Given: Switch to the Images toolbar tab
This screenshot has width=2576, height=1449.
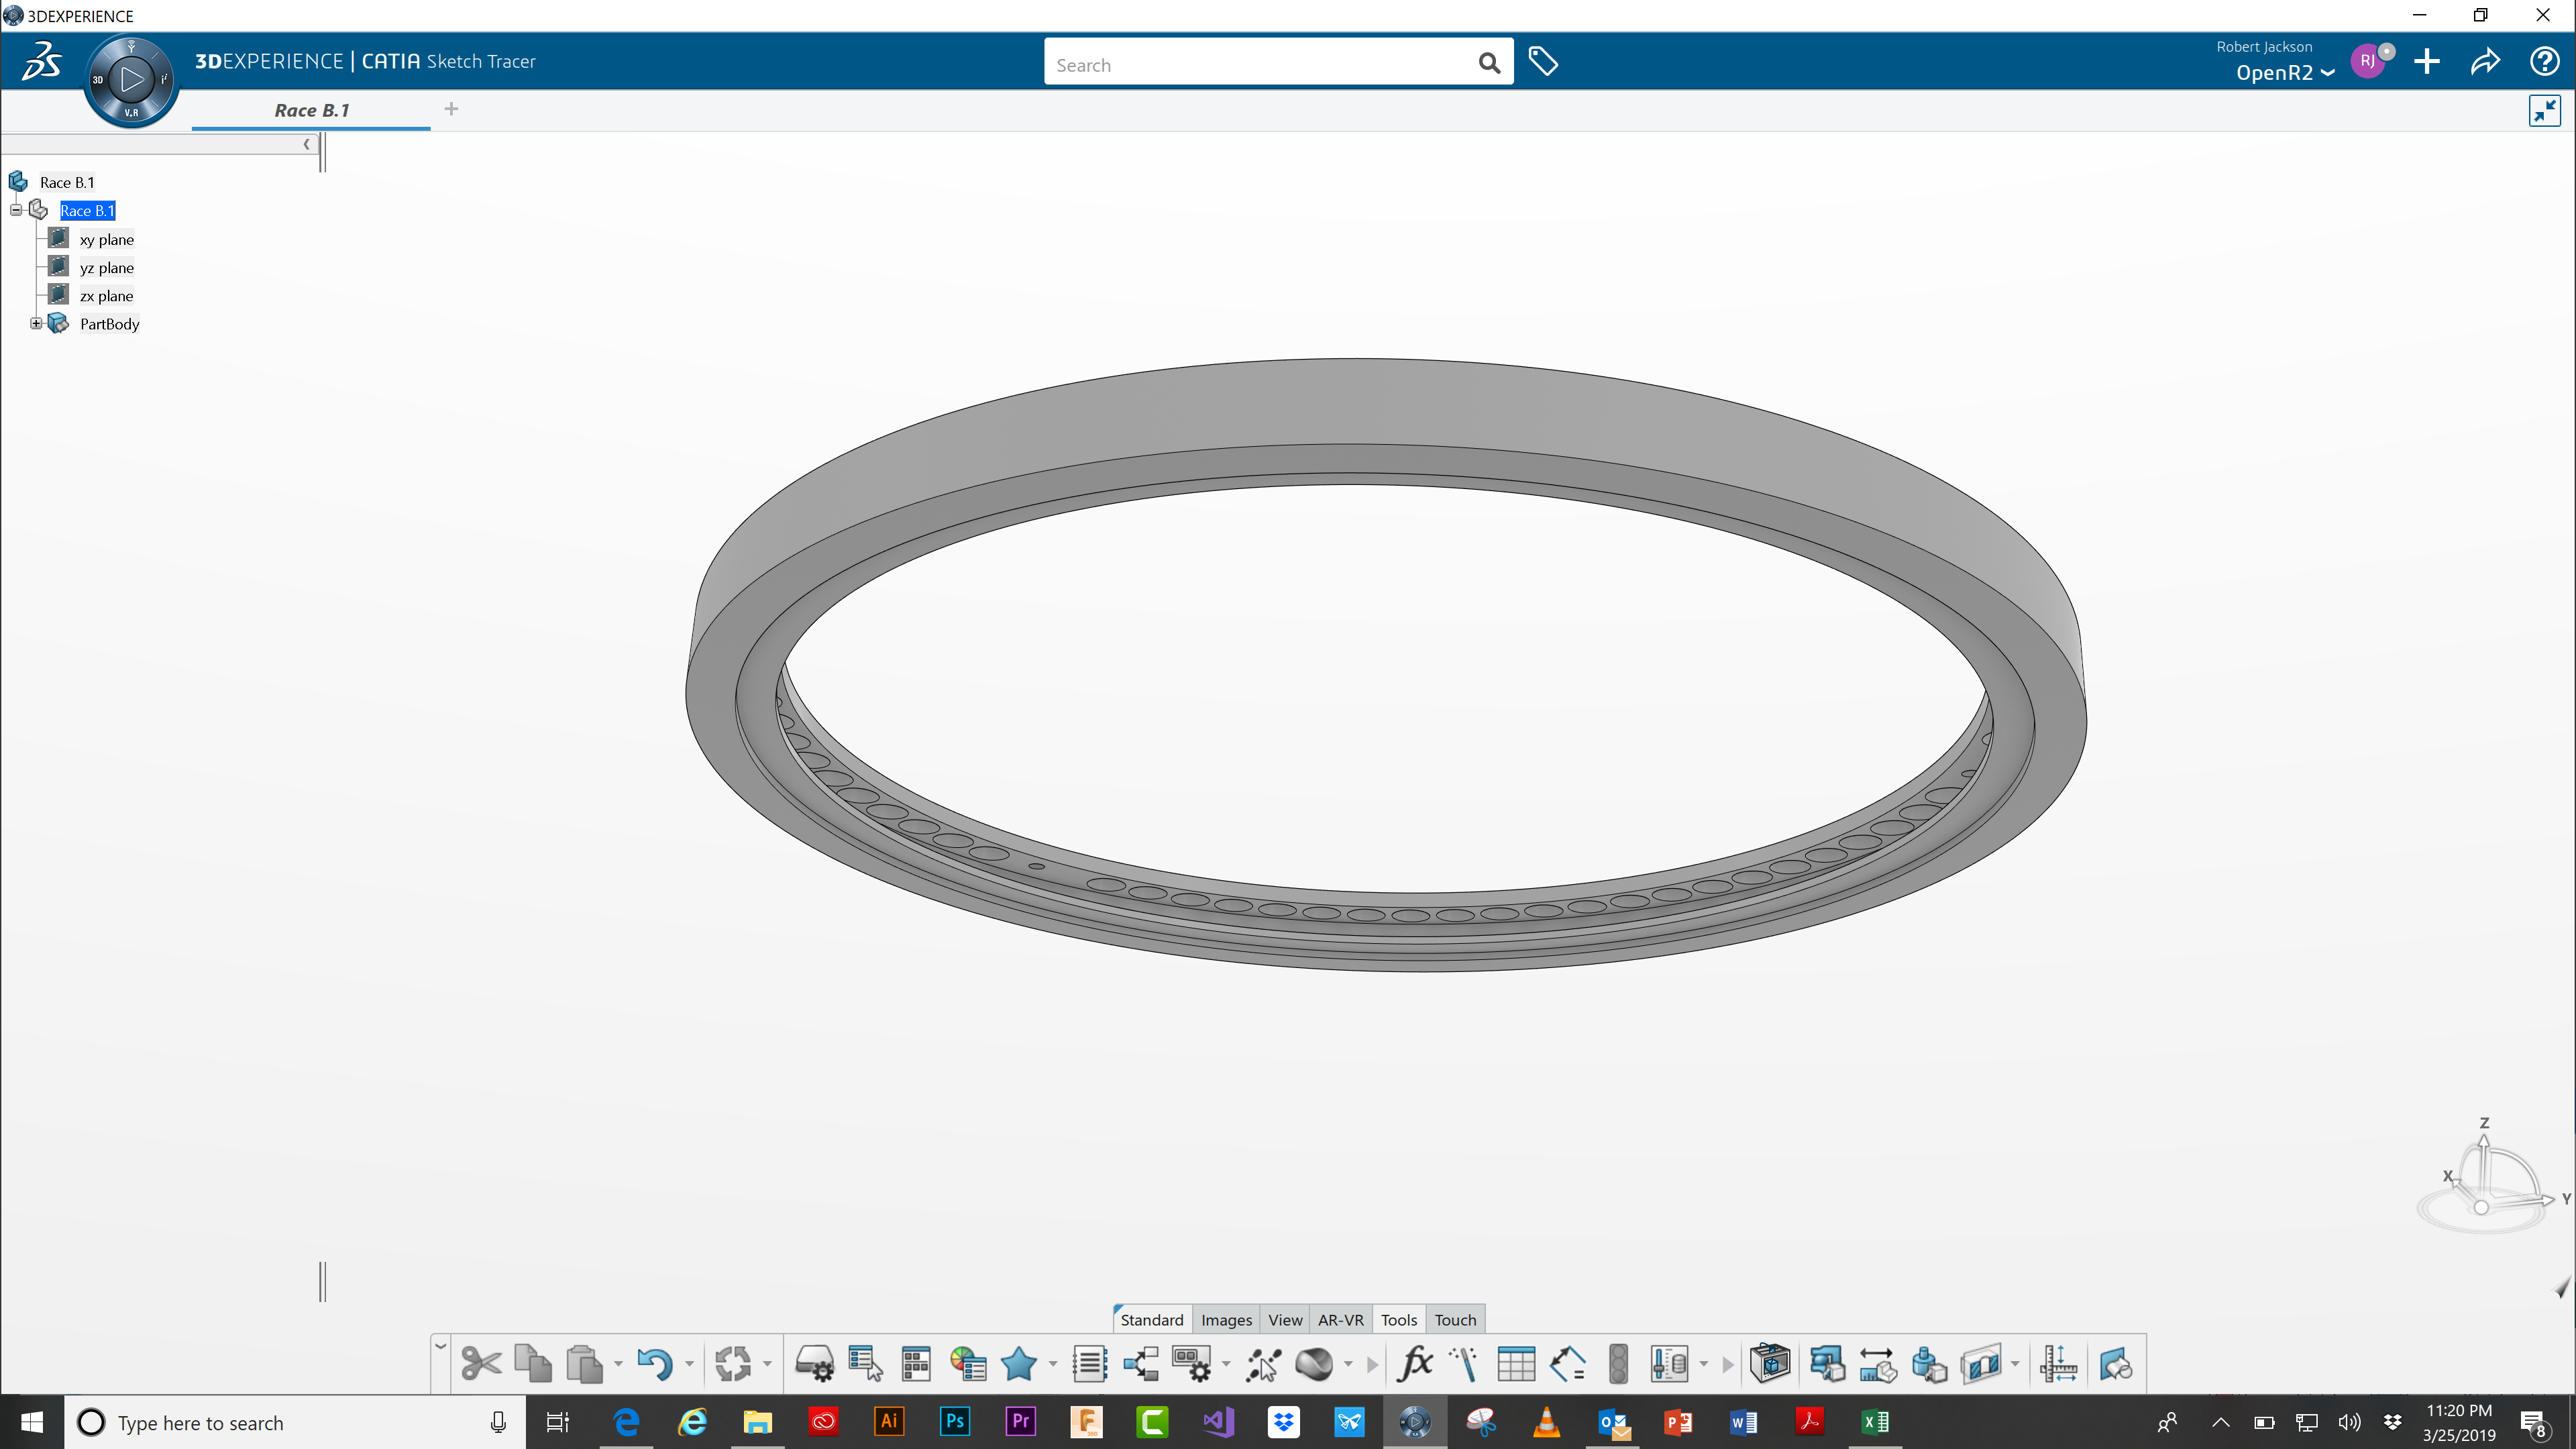Looking at the screenshot, I should coord(1226,1319).
